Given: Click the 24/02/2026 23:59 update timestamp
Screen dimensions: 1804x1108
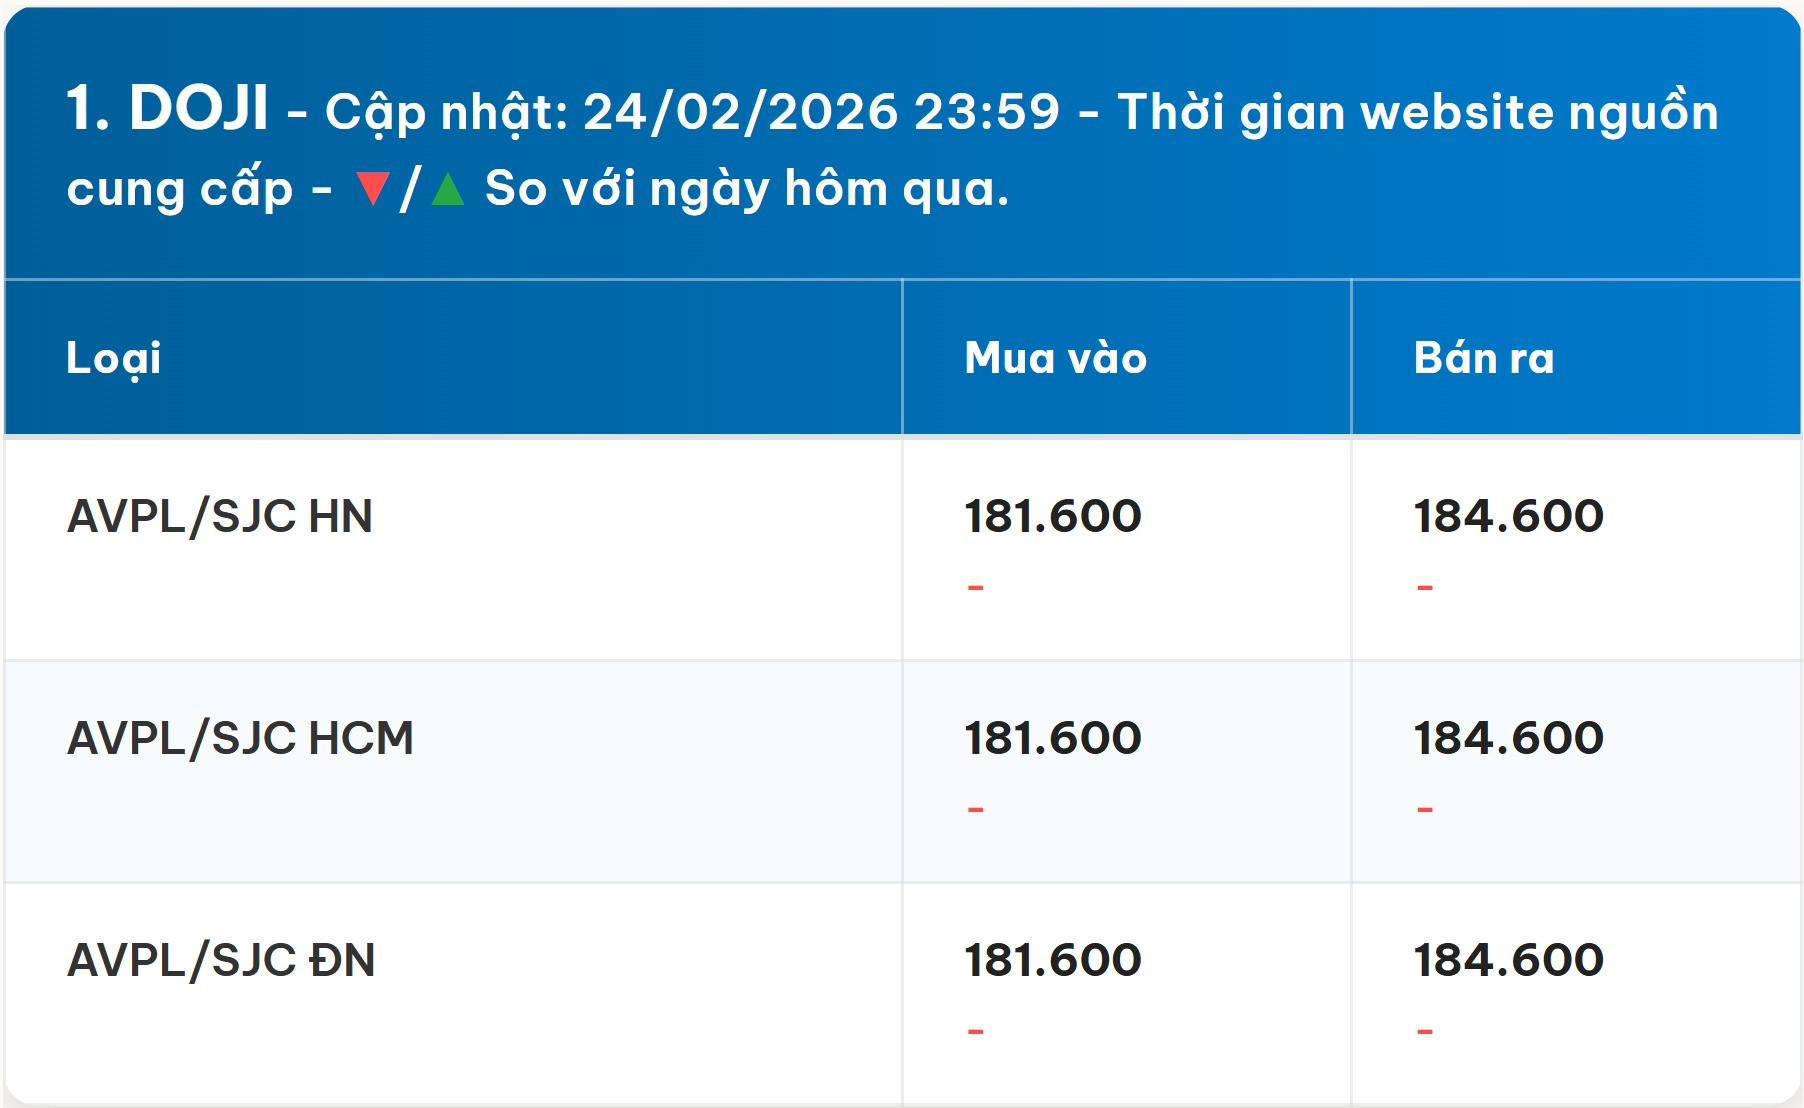Looking at the screenshot, I should coord(821,111).
